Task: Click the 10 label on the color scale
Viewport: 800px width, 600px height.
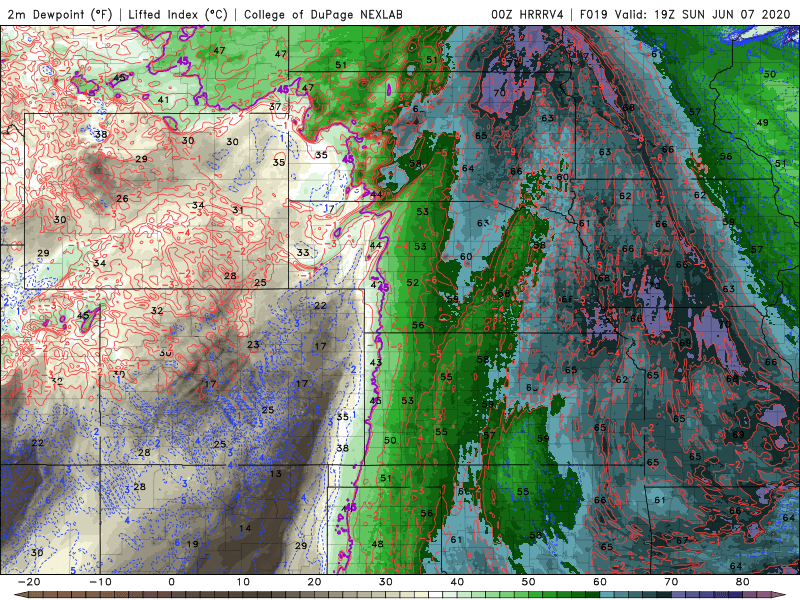Action: point(243,582)
